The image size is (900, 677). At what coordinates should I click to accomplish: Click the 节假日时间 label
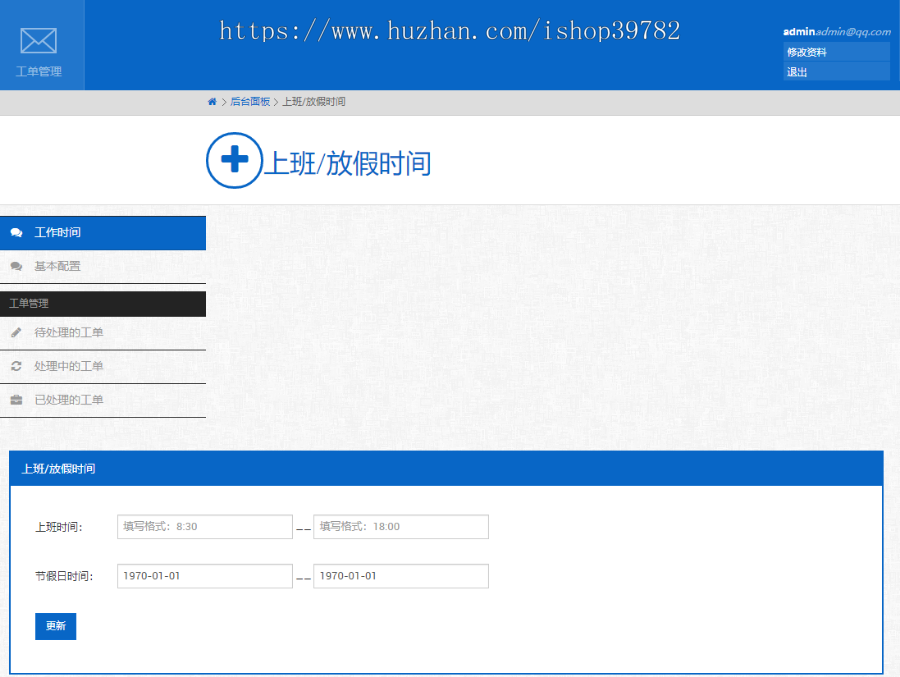64,576
